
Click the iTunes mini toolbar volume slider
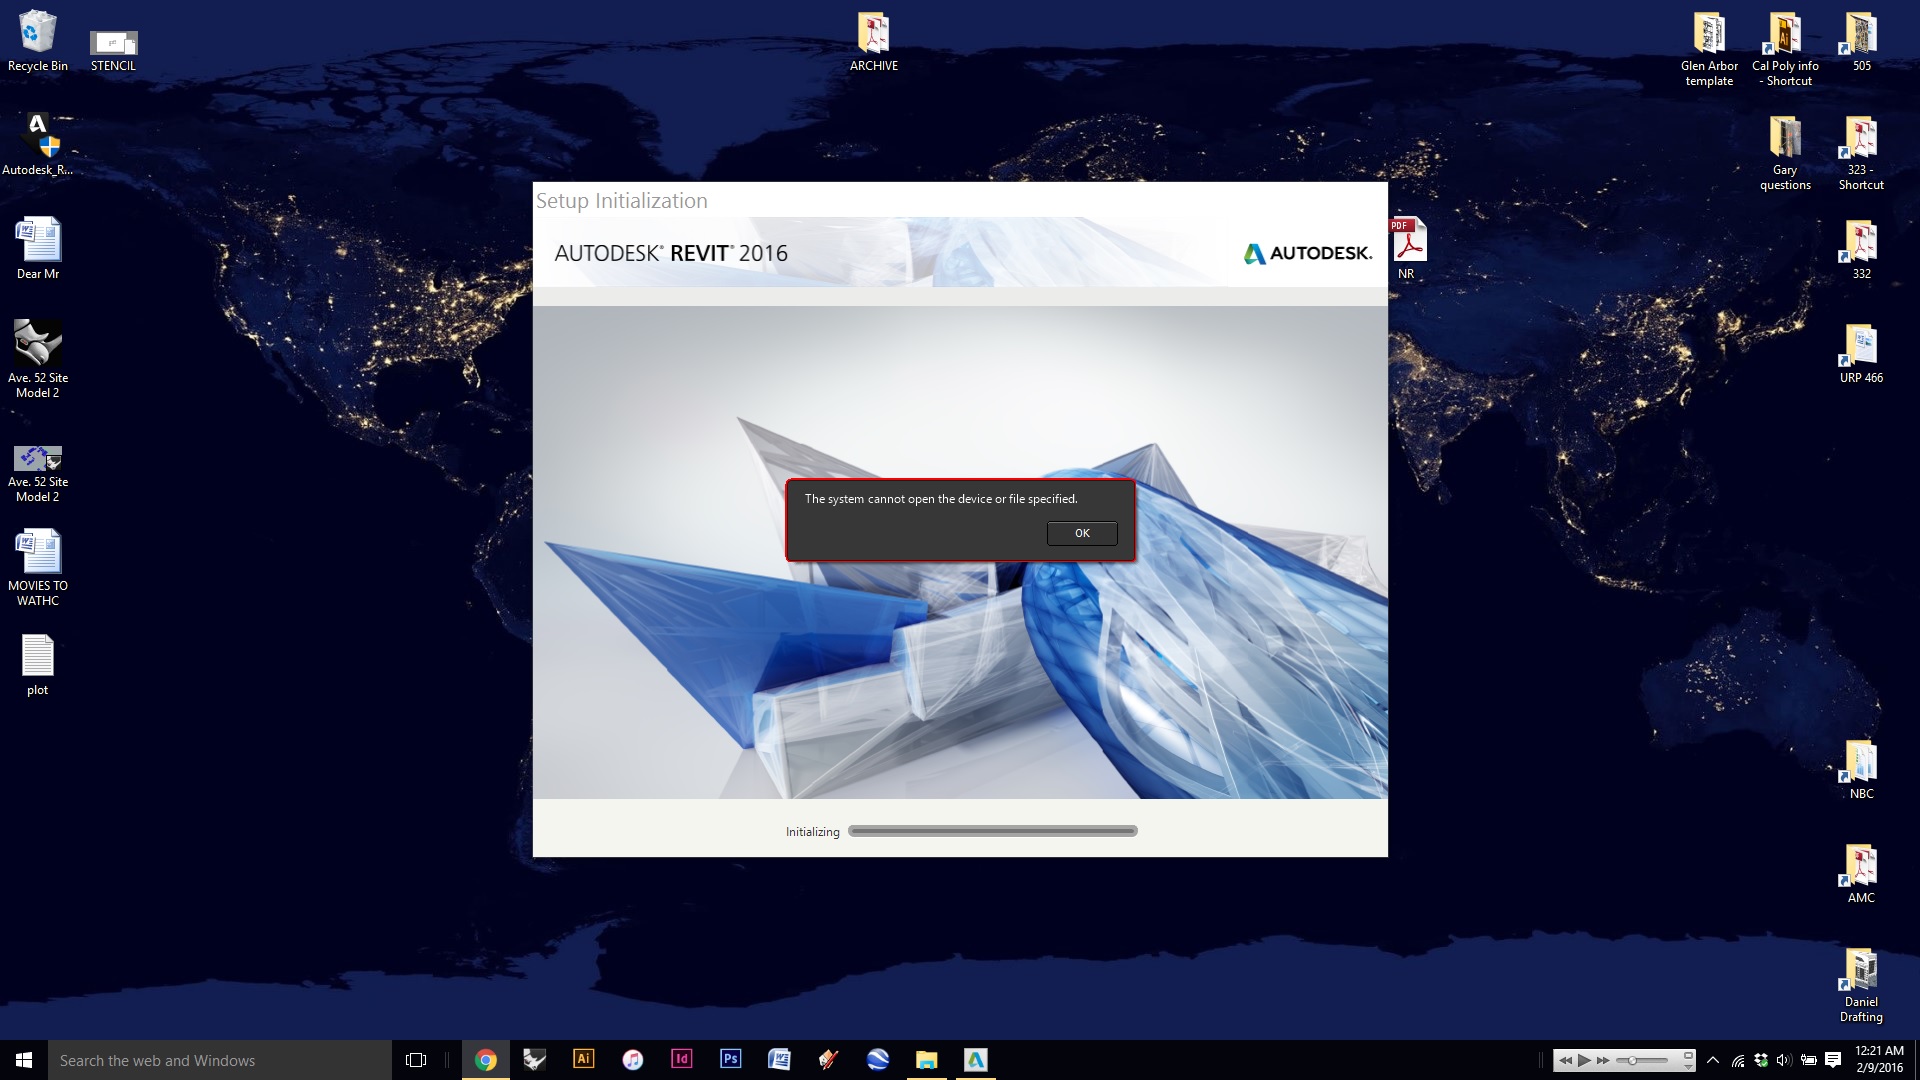pos(1644,1061)
